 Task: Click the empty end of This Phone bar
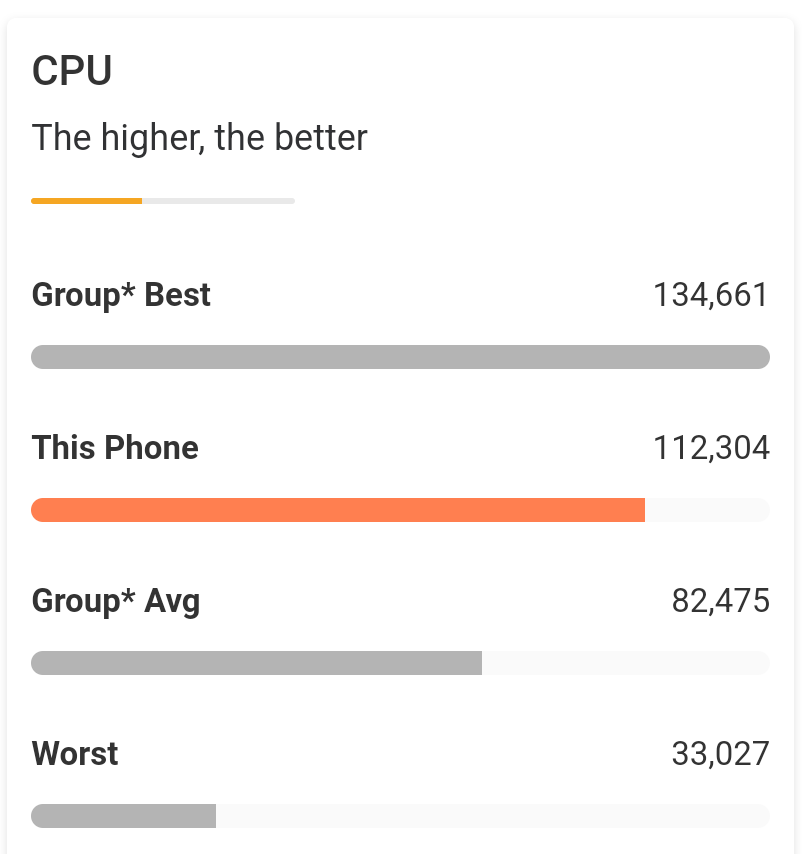[x=706, y=510]
